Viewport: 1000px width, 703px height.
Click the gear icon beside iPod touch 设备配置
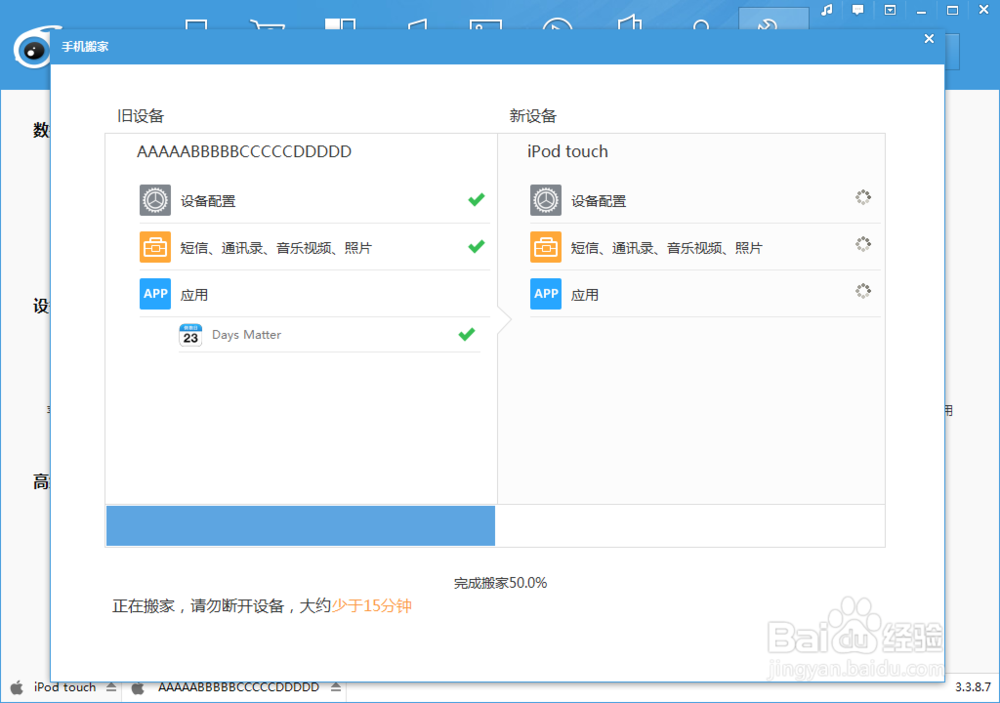point(546,199)
